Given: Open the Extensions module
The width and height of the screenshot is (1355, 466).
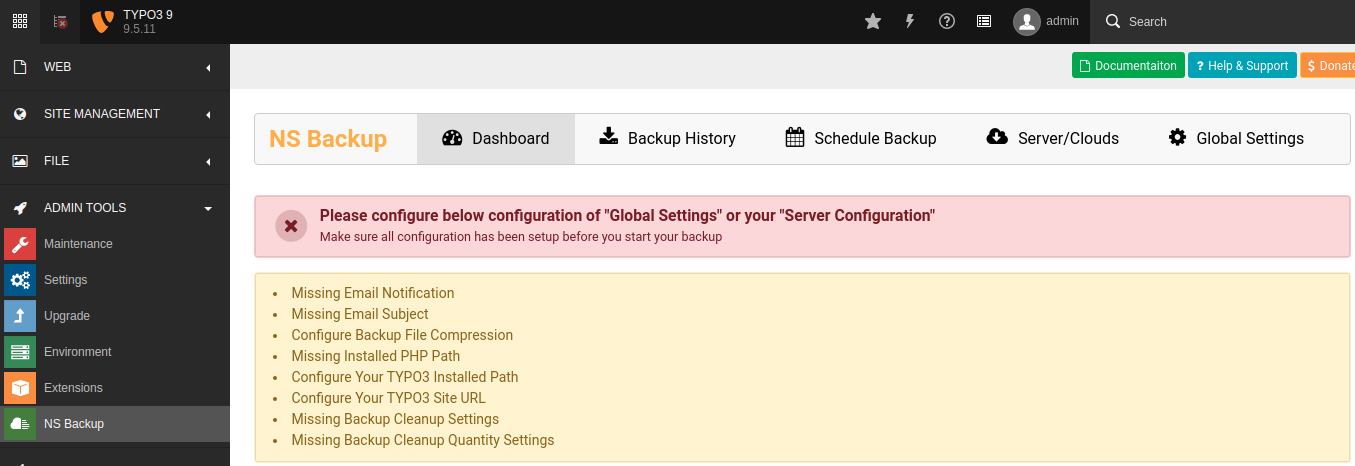Looking at the screenshot, I should pos(115,388).
